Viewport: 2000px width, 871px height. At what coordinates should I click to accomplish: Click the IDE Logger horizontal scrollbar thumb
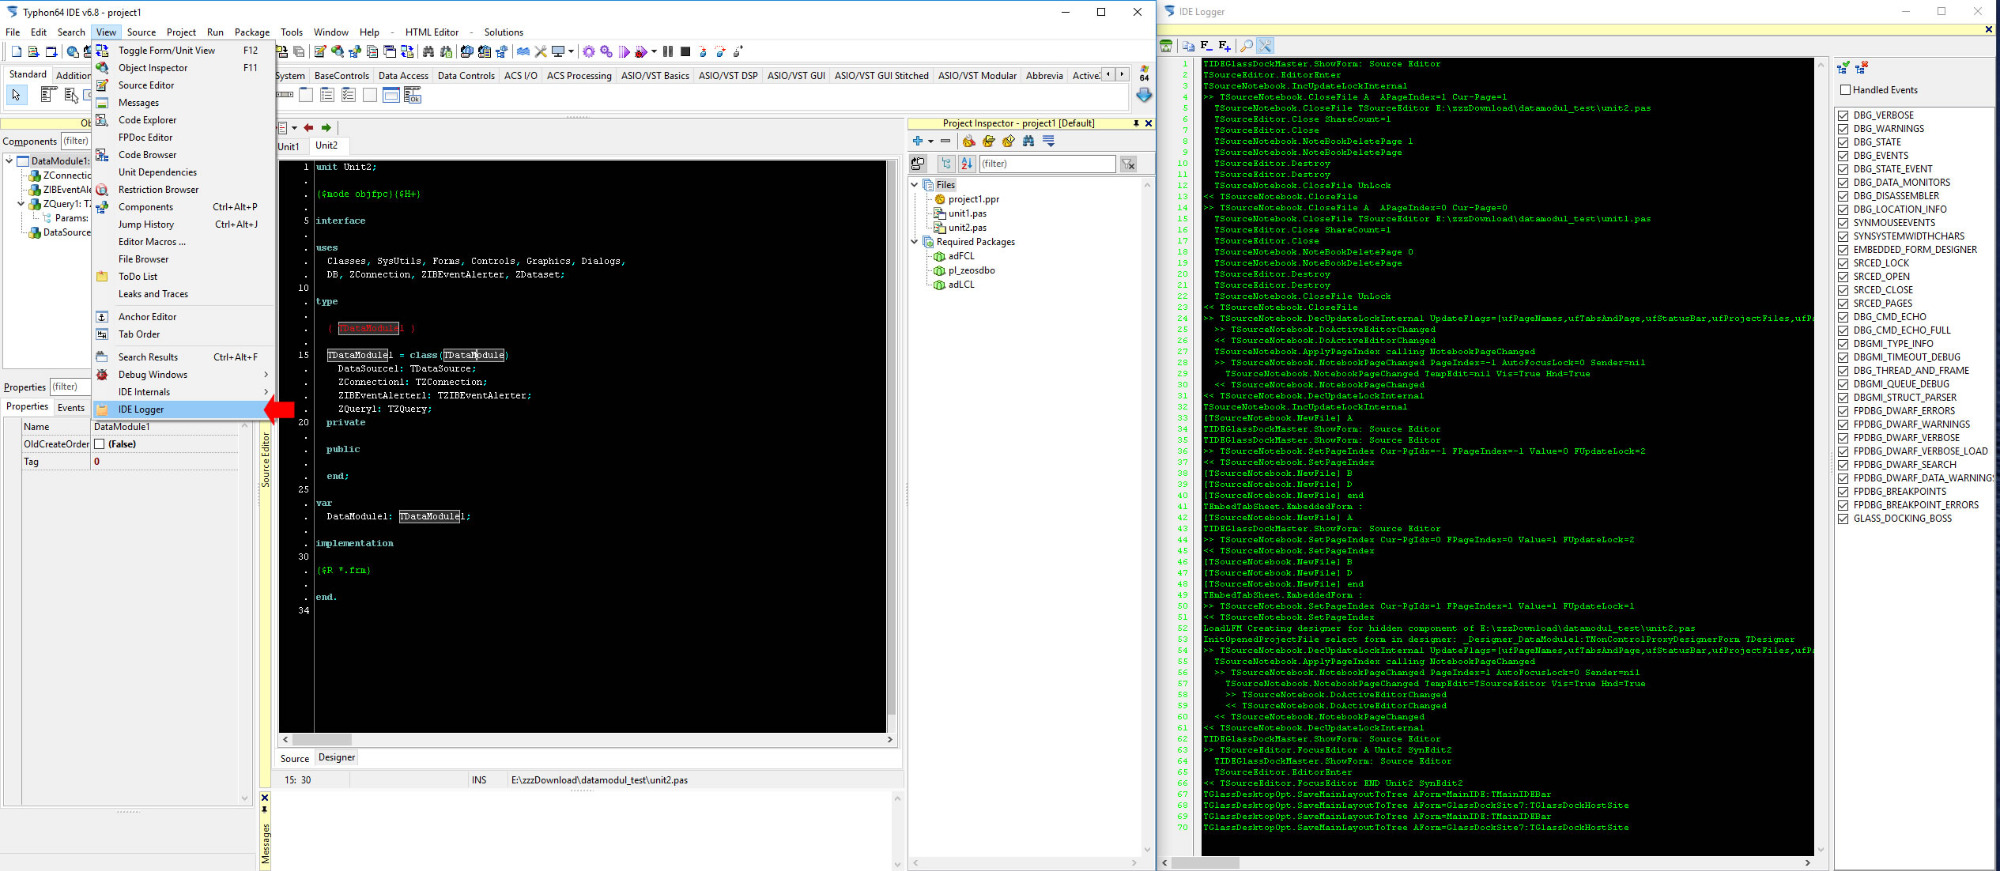pyautogui.click(x=1205, y=863)
